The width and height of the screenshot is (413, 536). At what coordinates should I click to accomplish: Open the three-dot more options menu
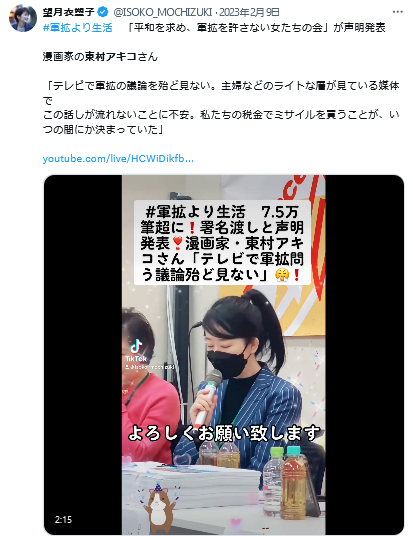pos(398,12)
